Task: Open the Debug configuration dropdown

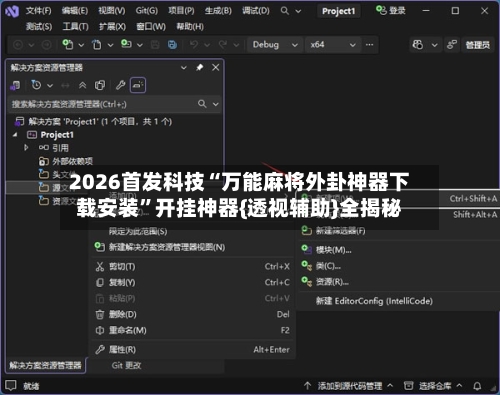Action: [275, 45]
